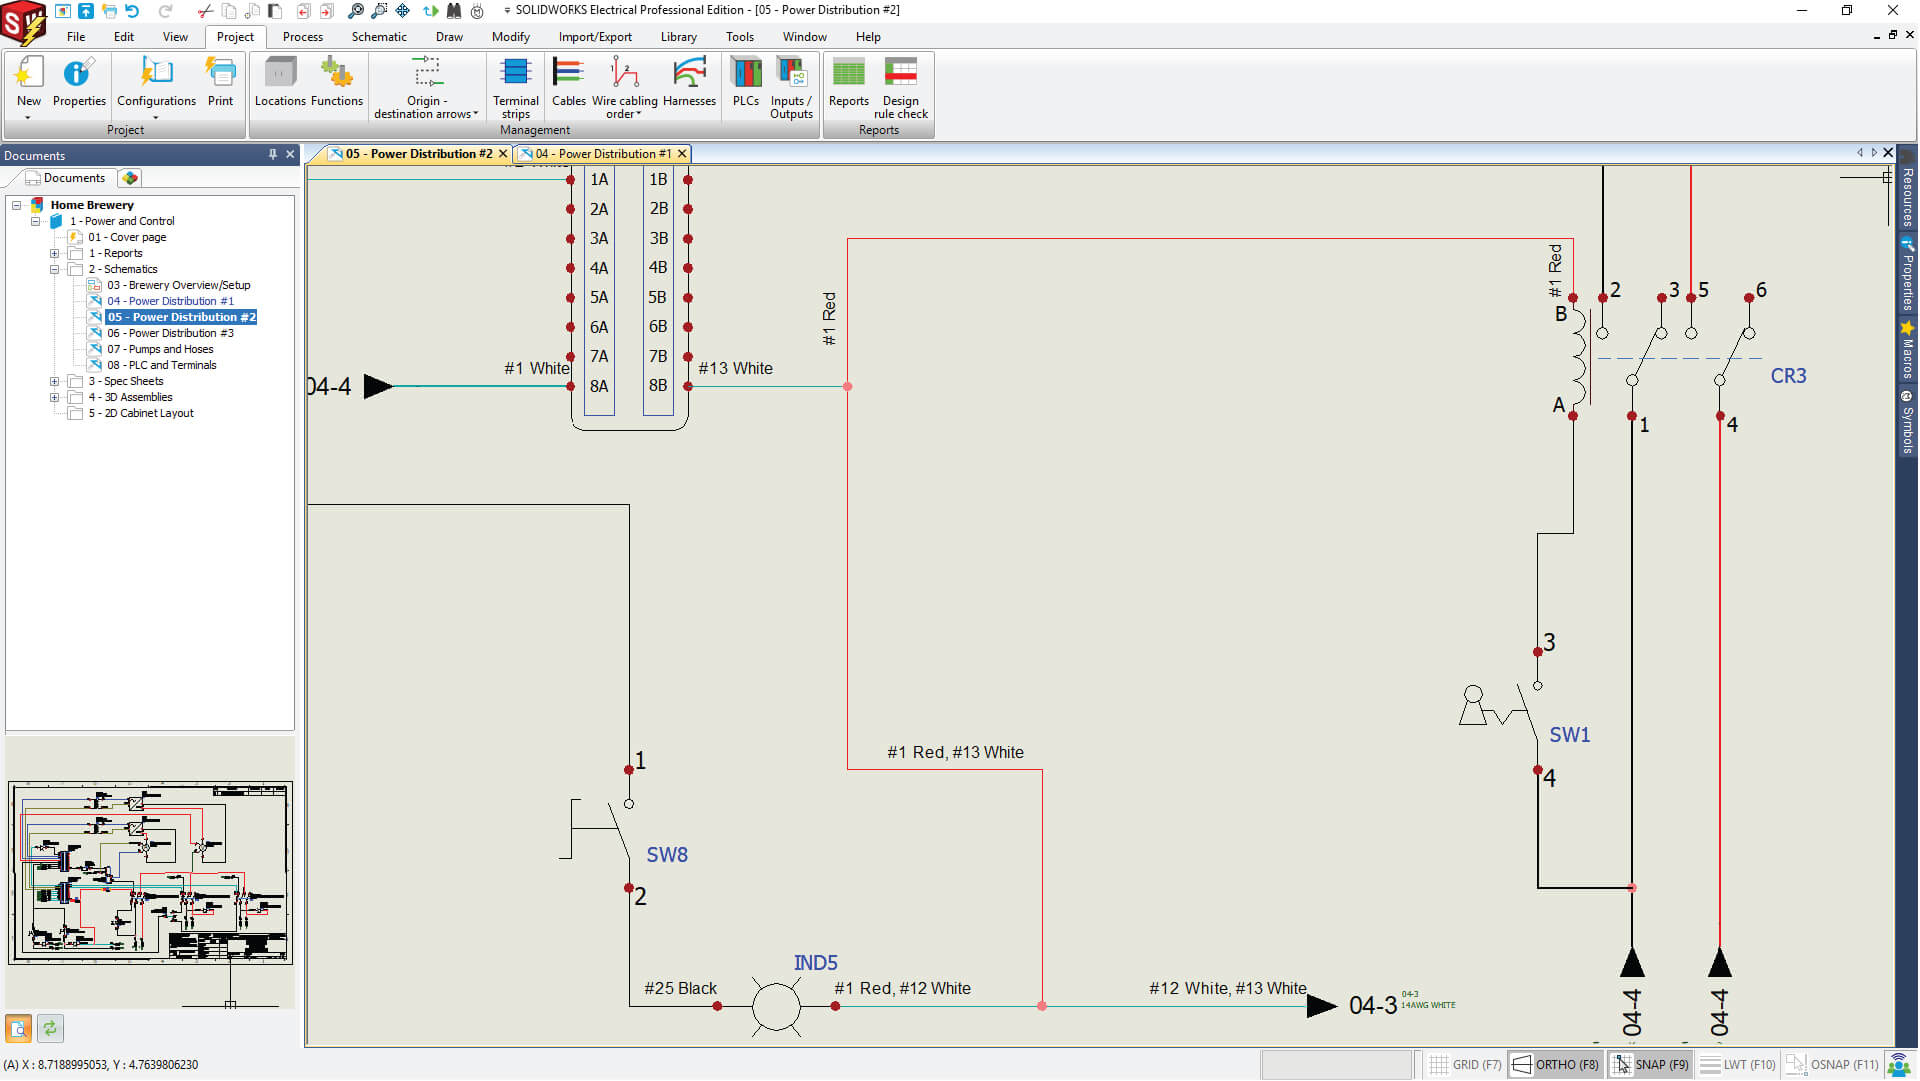
Task: Open the Reports manager button
Action: tap(849, 85)
